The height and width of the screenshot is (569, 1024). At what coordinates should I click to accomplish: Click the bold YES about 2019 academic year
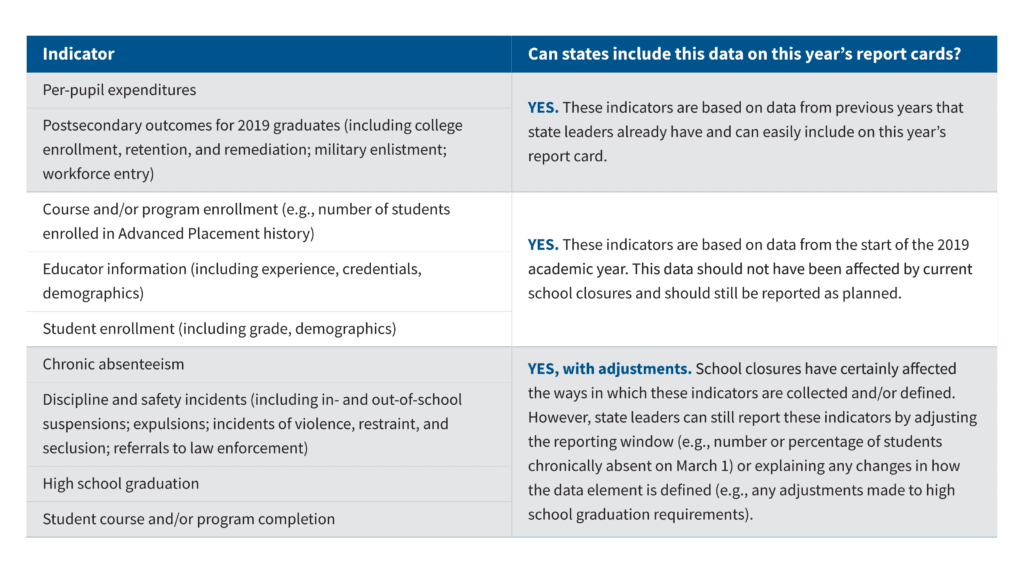tap(543, 245)
